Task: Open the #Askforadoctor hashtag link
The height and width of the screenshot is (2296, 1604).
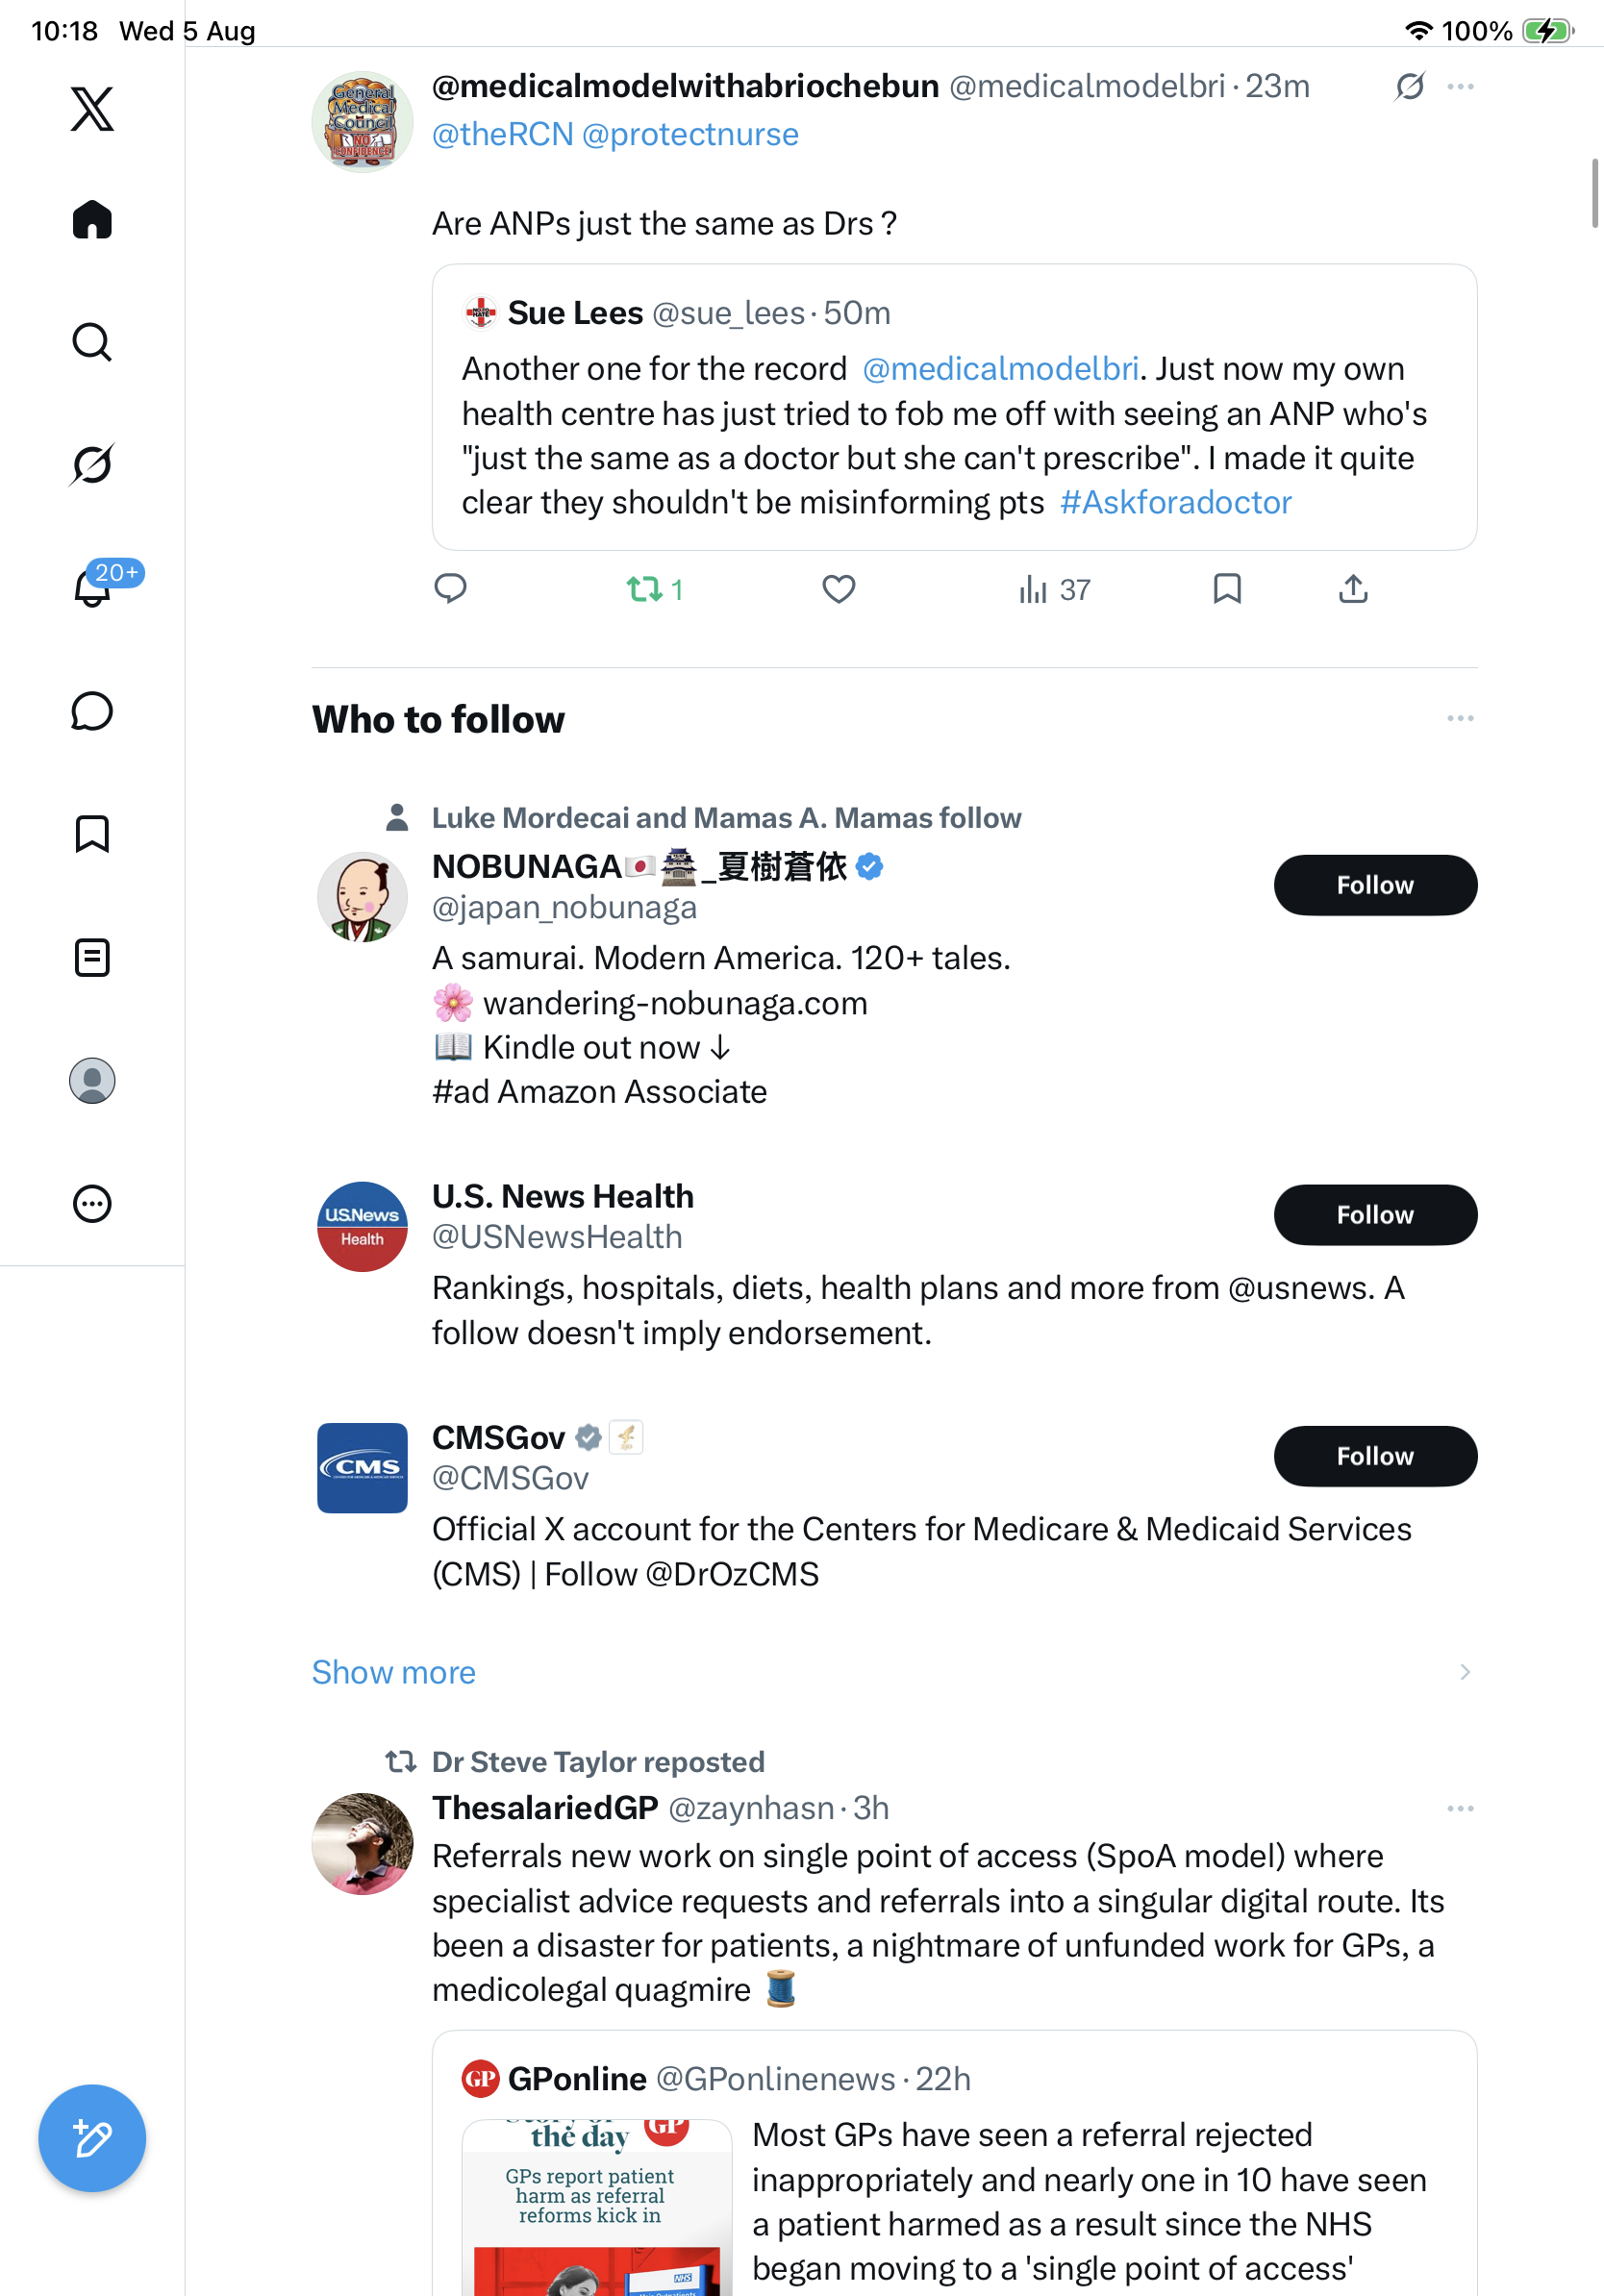Action: point(1175,502)
